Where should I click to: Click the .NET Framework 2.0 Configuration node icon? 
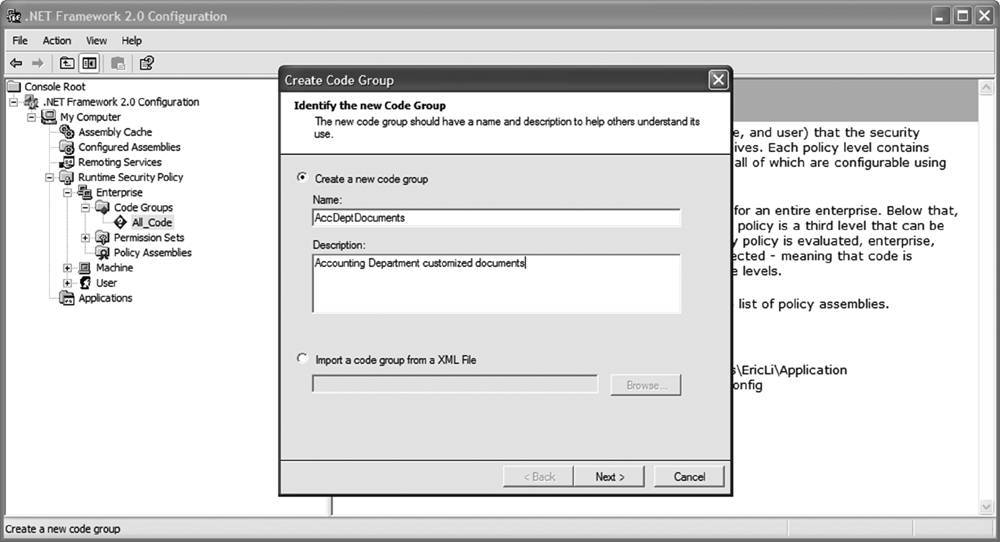point(31,102)
